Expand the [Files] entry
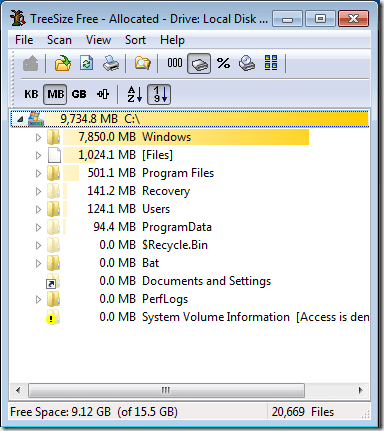Screen dimensions: 384x431 (x=38, y=155)
